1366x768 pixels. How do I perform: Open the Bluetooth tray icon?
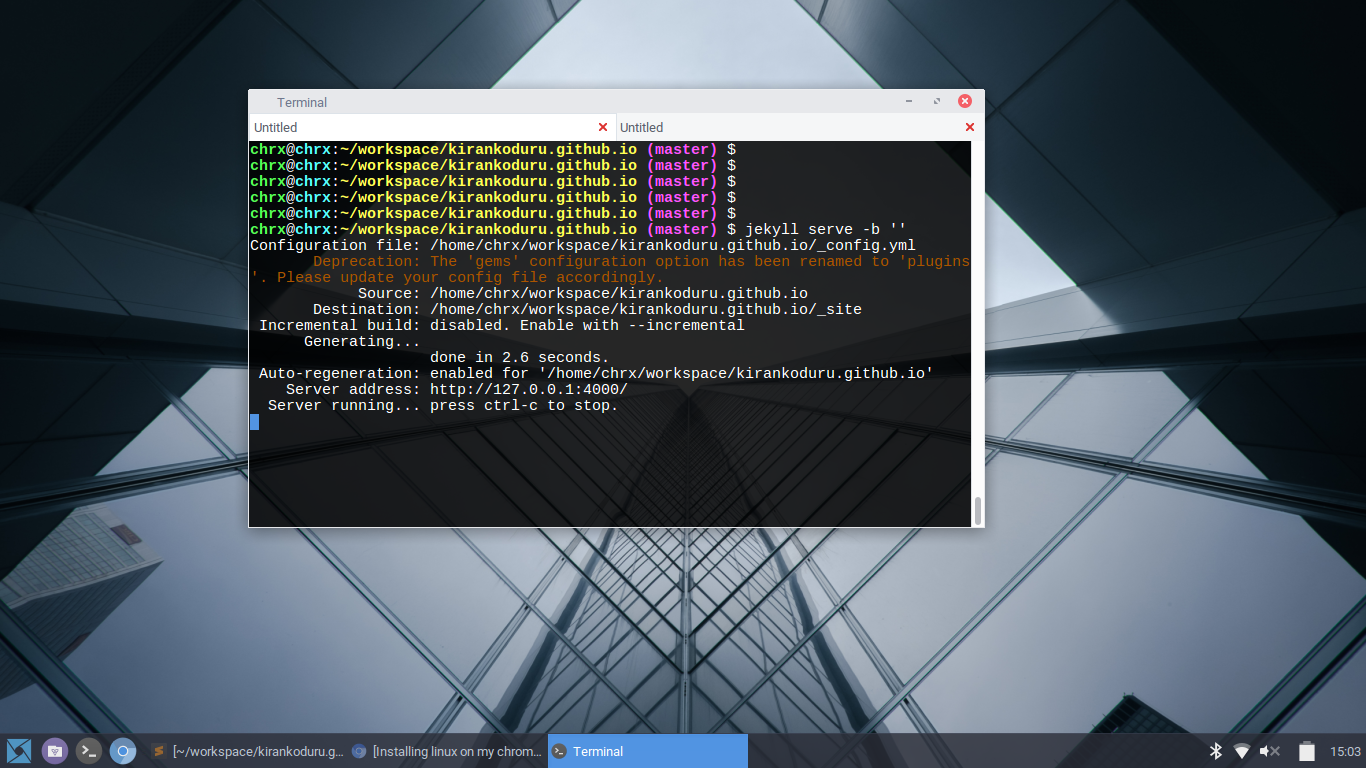pos(1216,751)
